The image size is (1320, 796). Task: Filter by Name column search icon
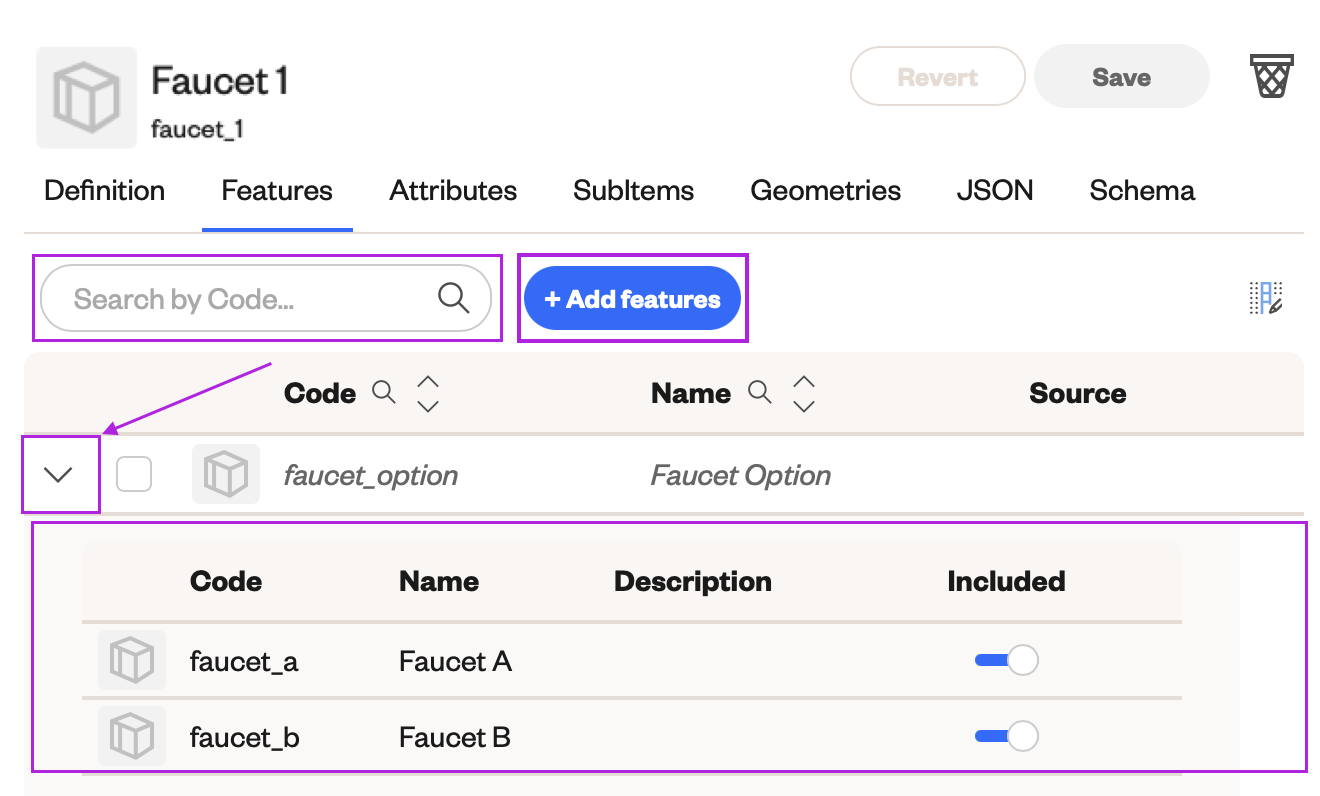(x=760, y=393)
